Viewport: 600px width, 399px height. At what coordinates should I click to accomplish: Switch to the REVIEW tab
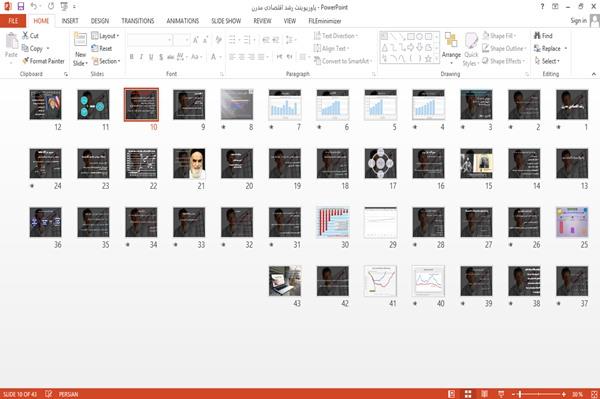(x=262, y=21)
